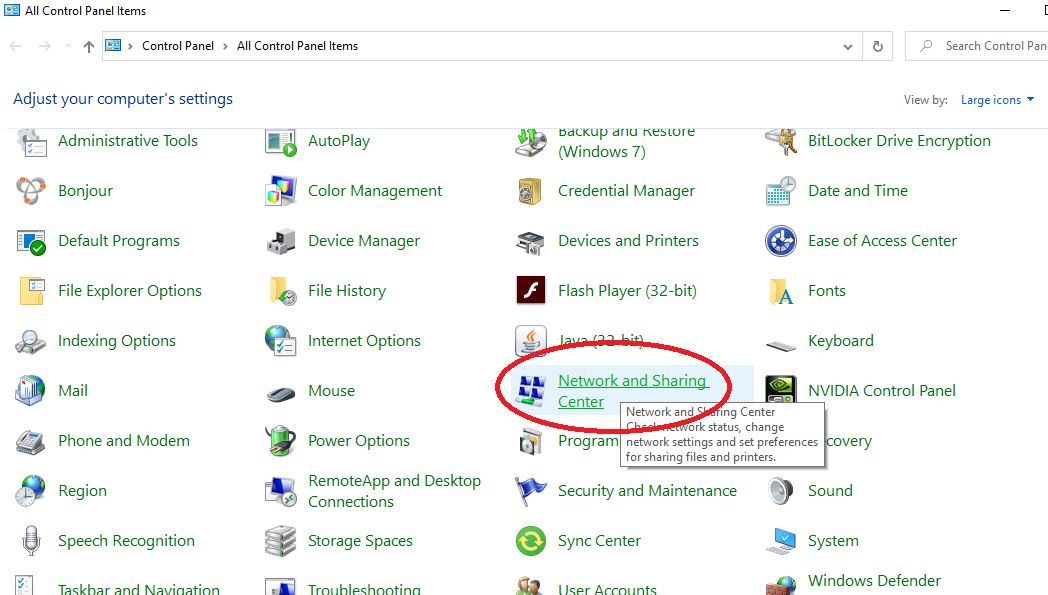
Task: Open the Internet Options link
Action: point(364,341)
